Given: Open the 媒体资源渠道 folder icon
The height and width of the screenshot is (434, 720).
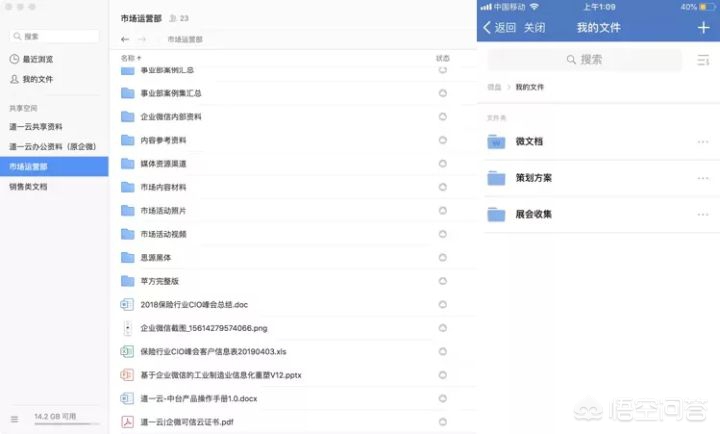Looking at the screenshot, I should tap(127, 163).
